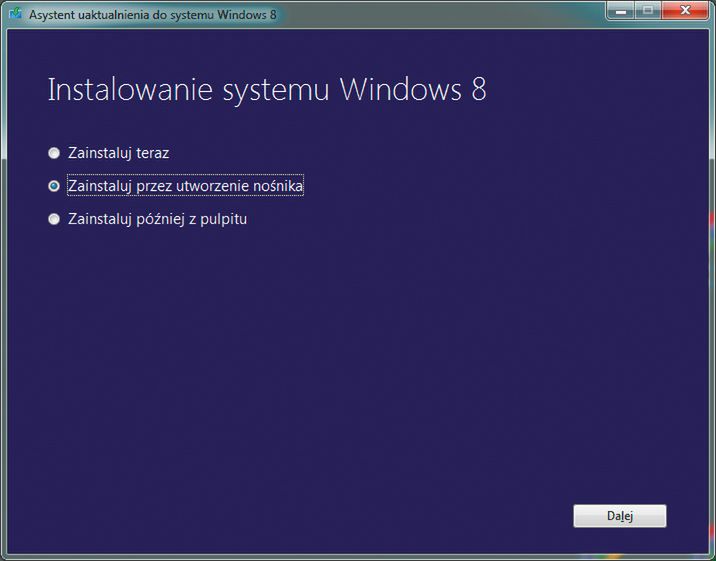
Task: Choose "Zainstaluj przez utworzenie nośnika" radio option
Action: 54,186
